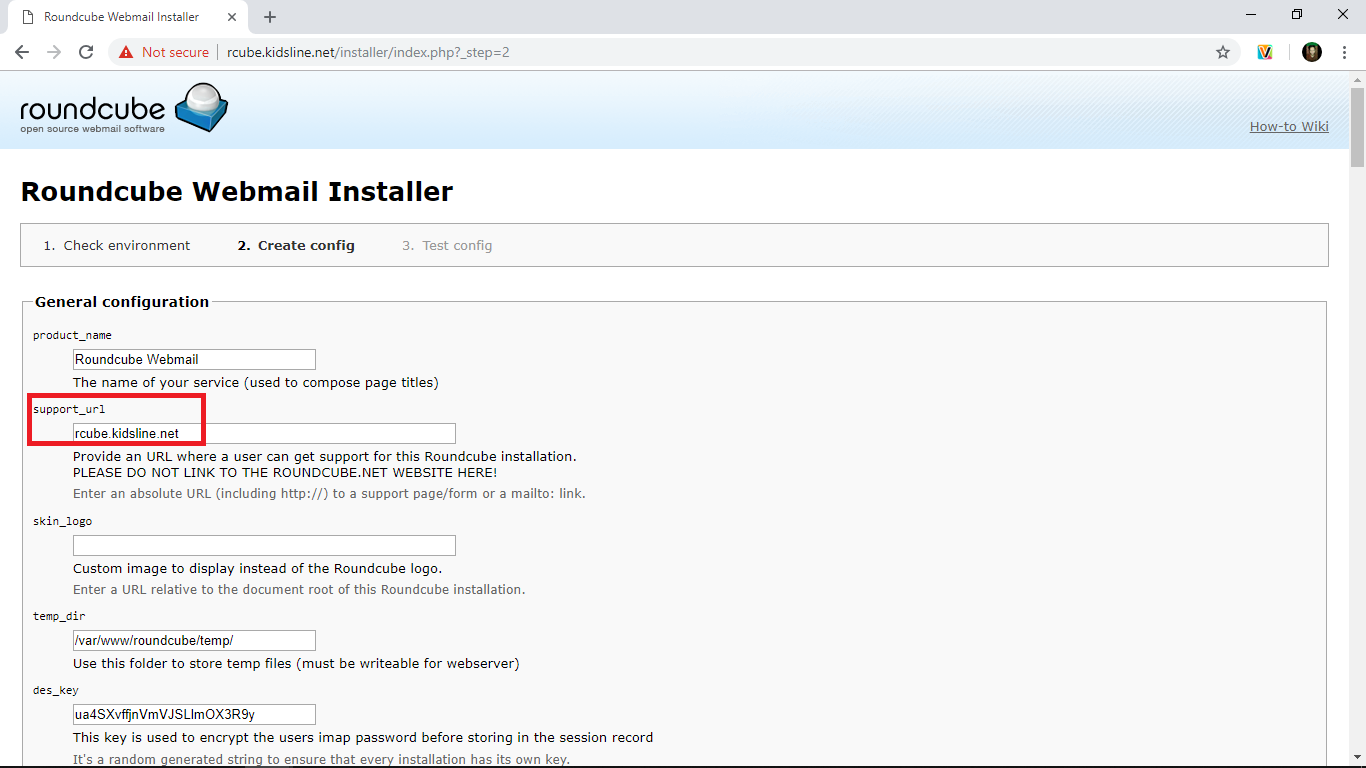Click the scrollbar up arrow

point(1357,78)
